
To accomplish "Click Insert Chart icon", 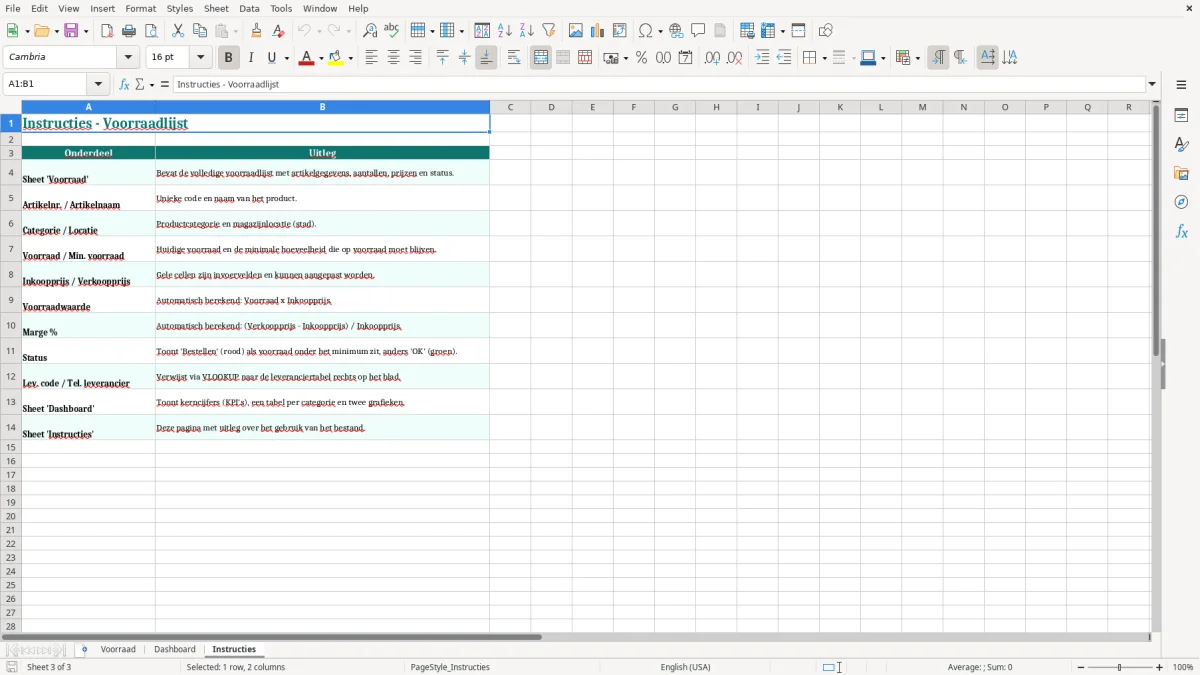I will 598,31.
